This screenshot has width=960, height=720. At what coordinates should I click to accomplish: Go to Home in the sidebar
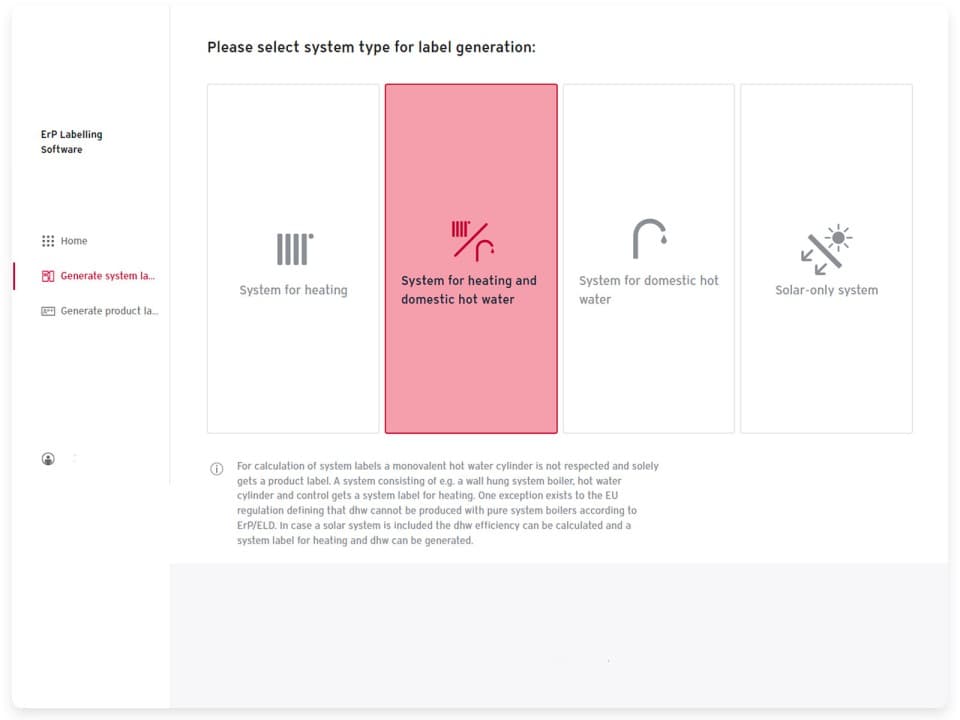(x=74, y=241)
